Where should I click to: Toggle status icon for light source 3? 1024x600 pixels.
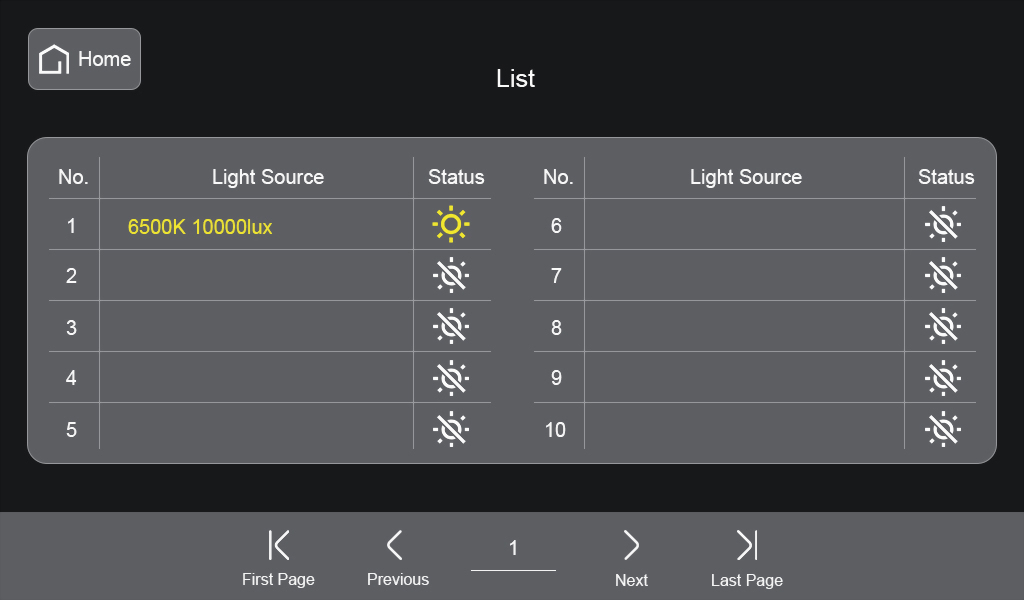pyautogui.click(x=451, y=327)
